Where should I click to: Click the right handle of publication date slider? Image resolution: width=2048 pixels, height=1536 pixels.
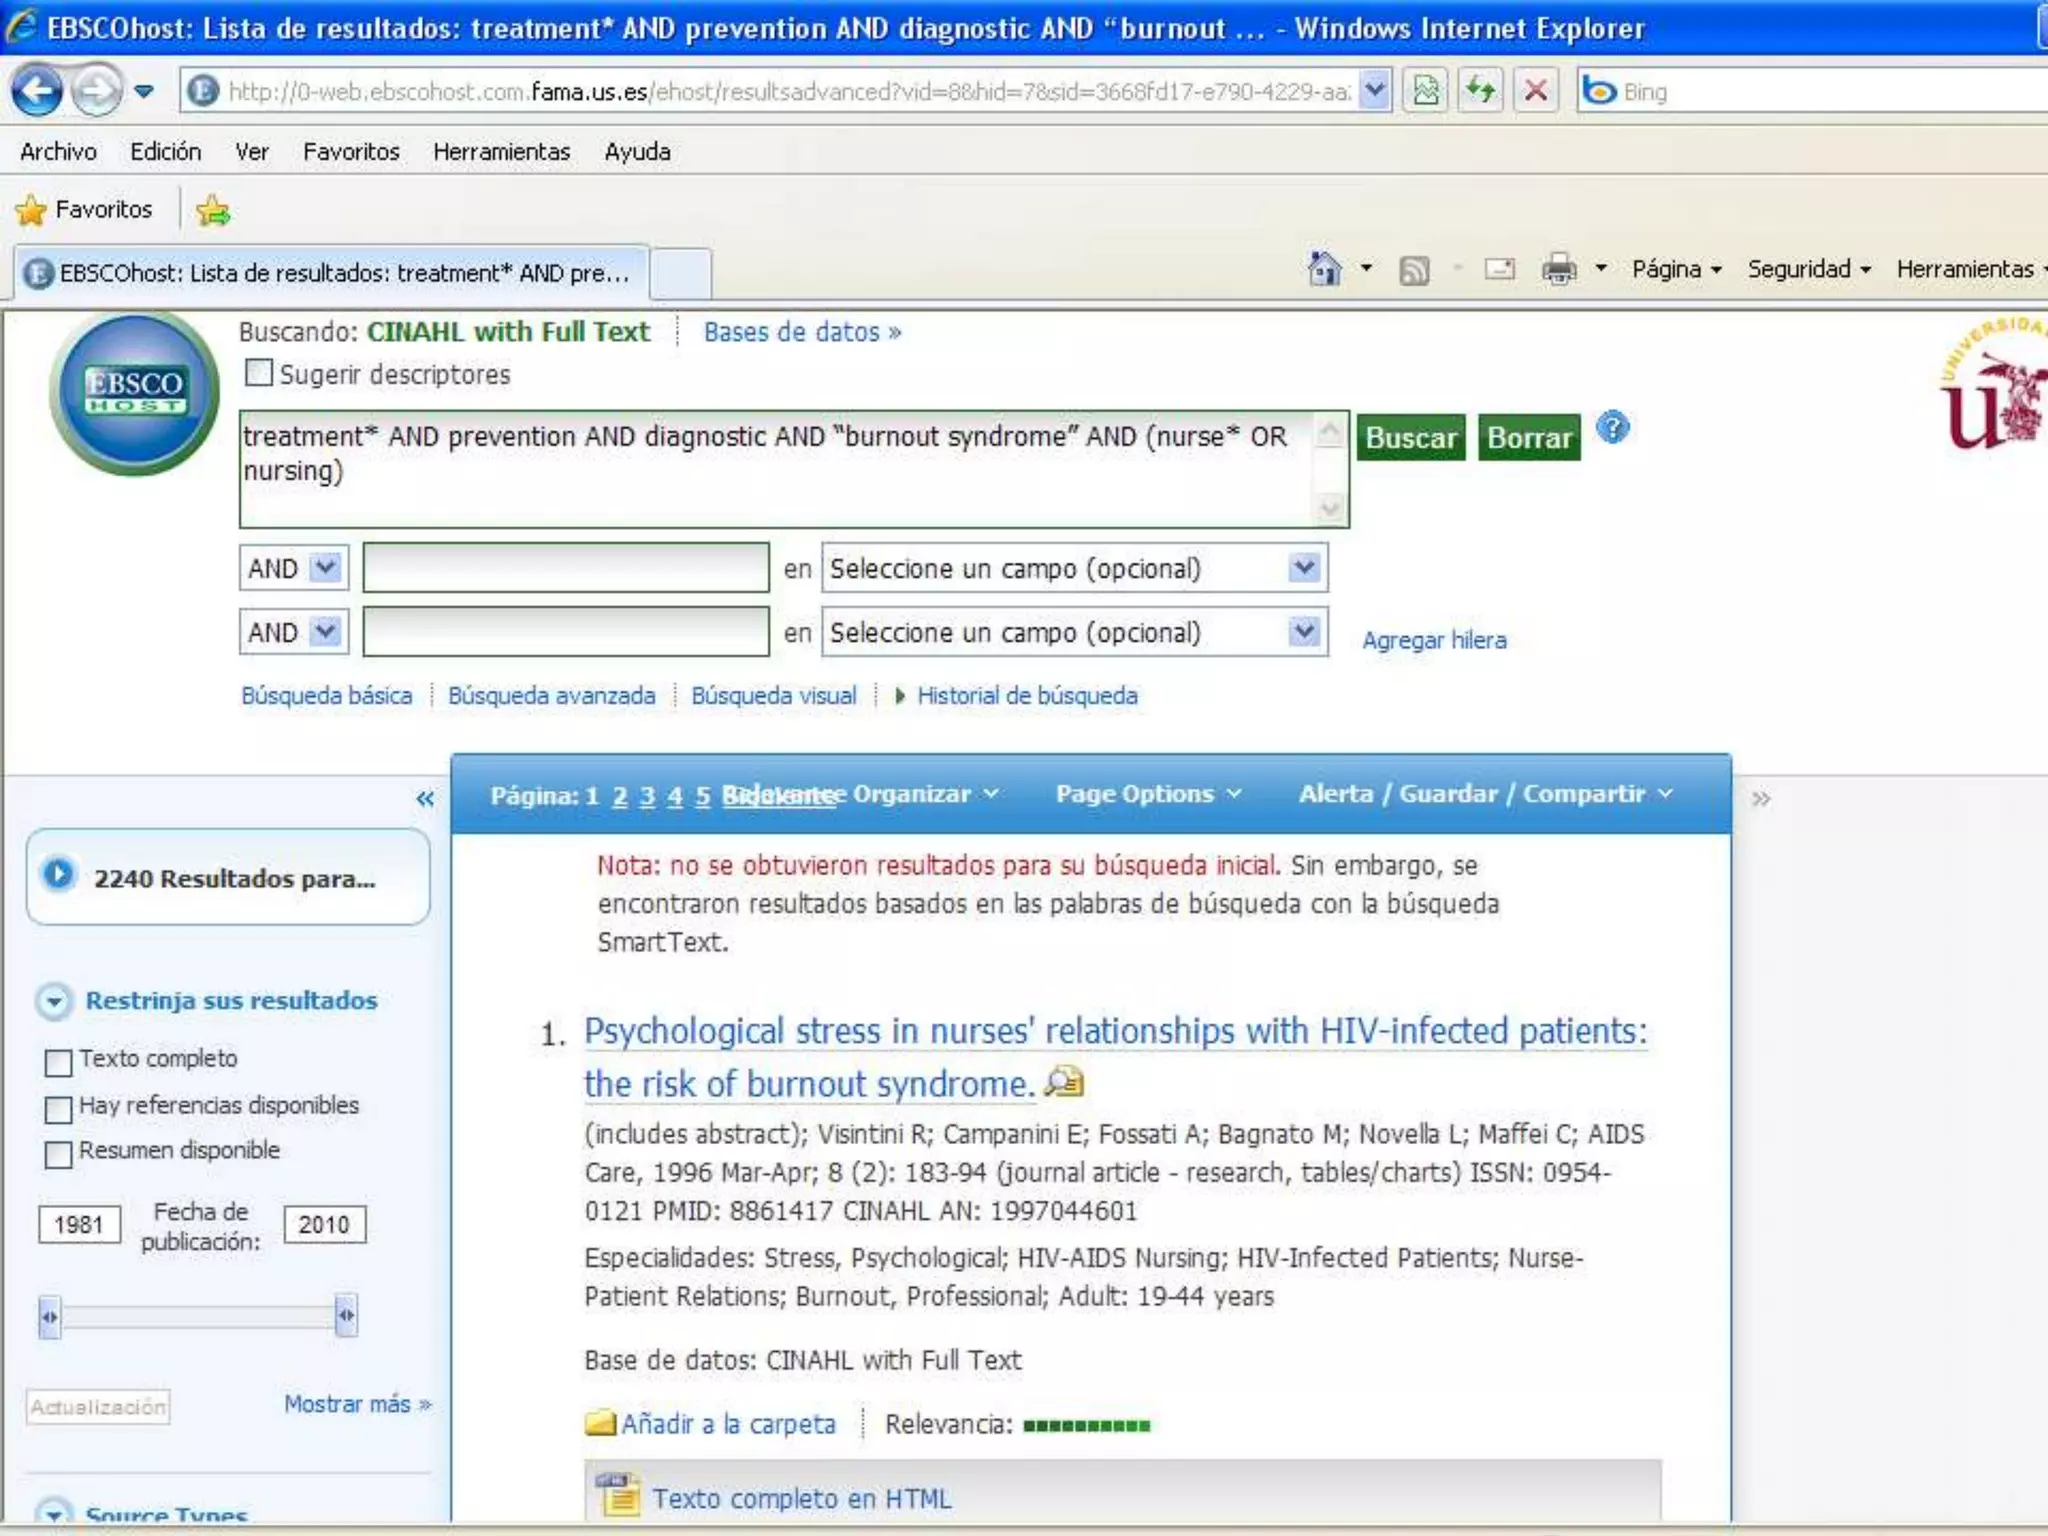(x=346, y=1315)
